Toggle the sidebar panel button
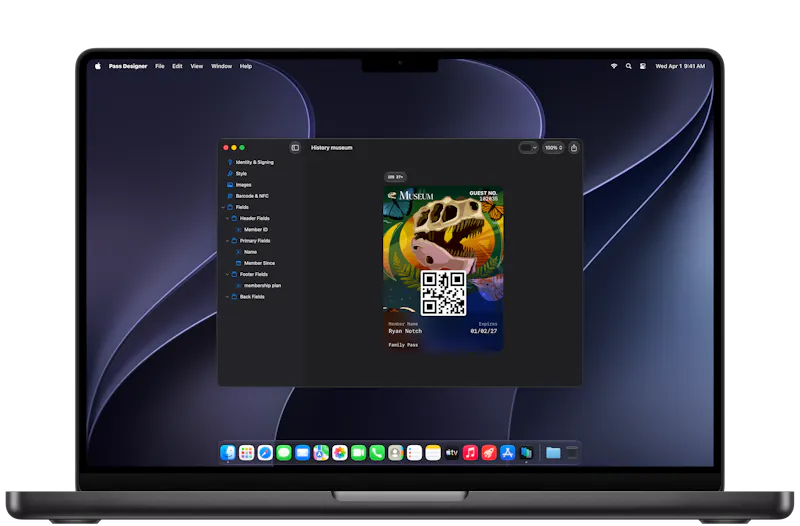Image resolution: width=800 pixels, height=526 pixels. click(x=295, y=148)
